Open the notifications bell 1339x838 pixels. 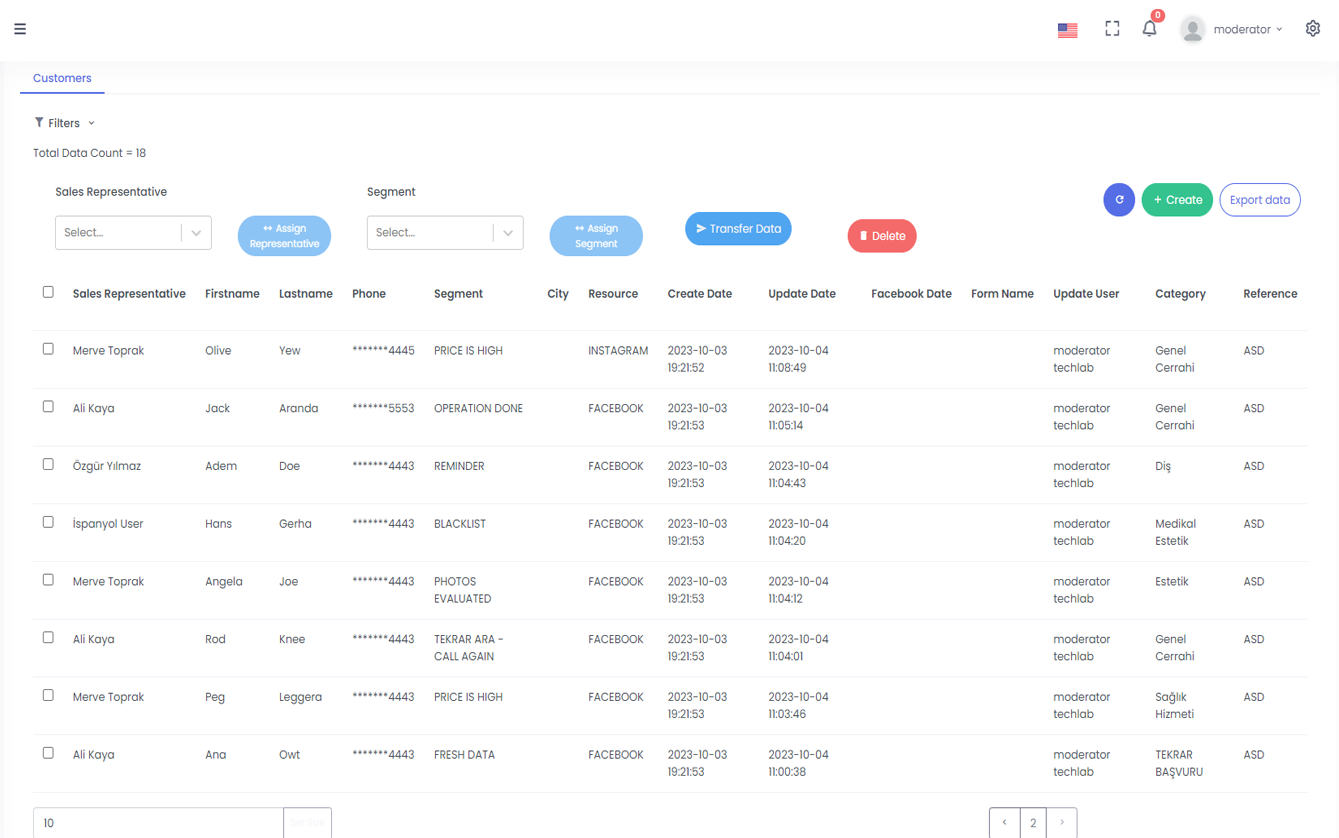coord(1150,29)
